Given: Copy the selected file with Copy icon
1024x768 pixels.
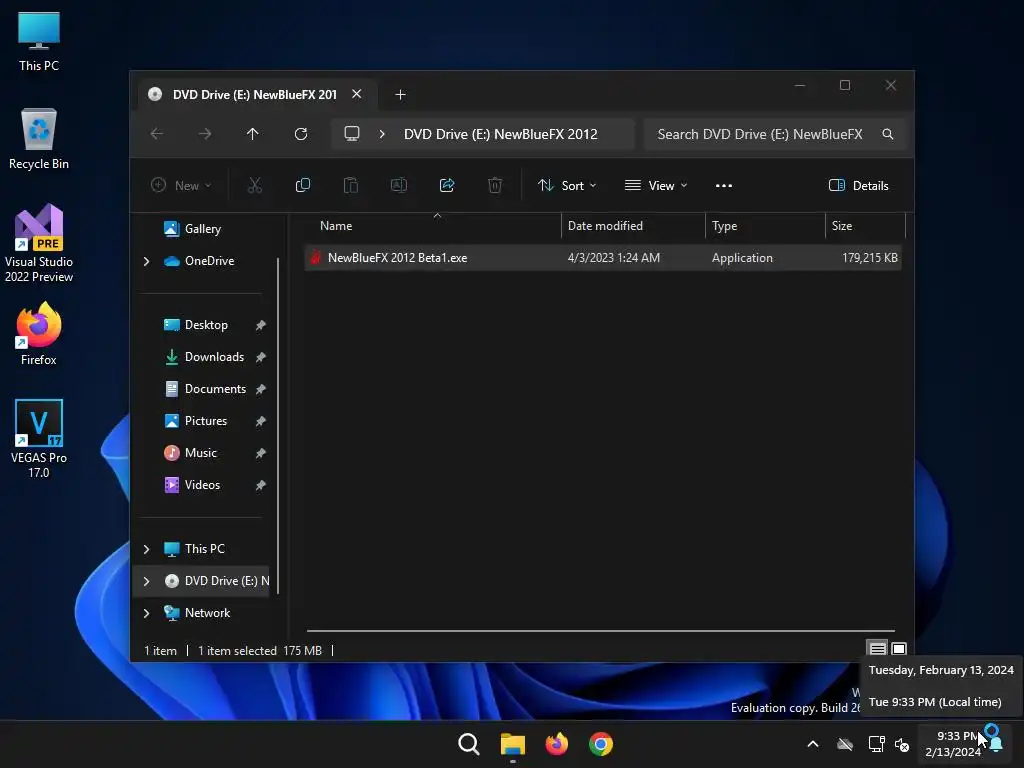Looking at the screenshot, I should pos(303,185).
